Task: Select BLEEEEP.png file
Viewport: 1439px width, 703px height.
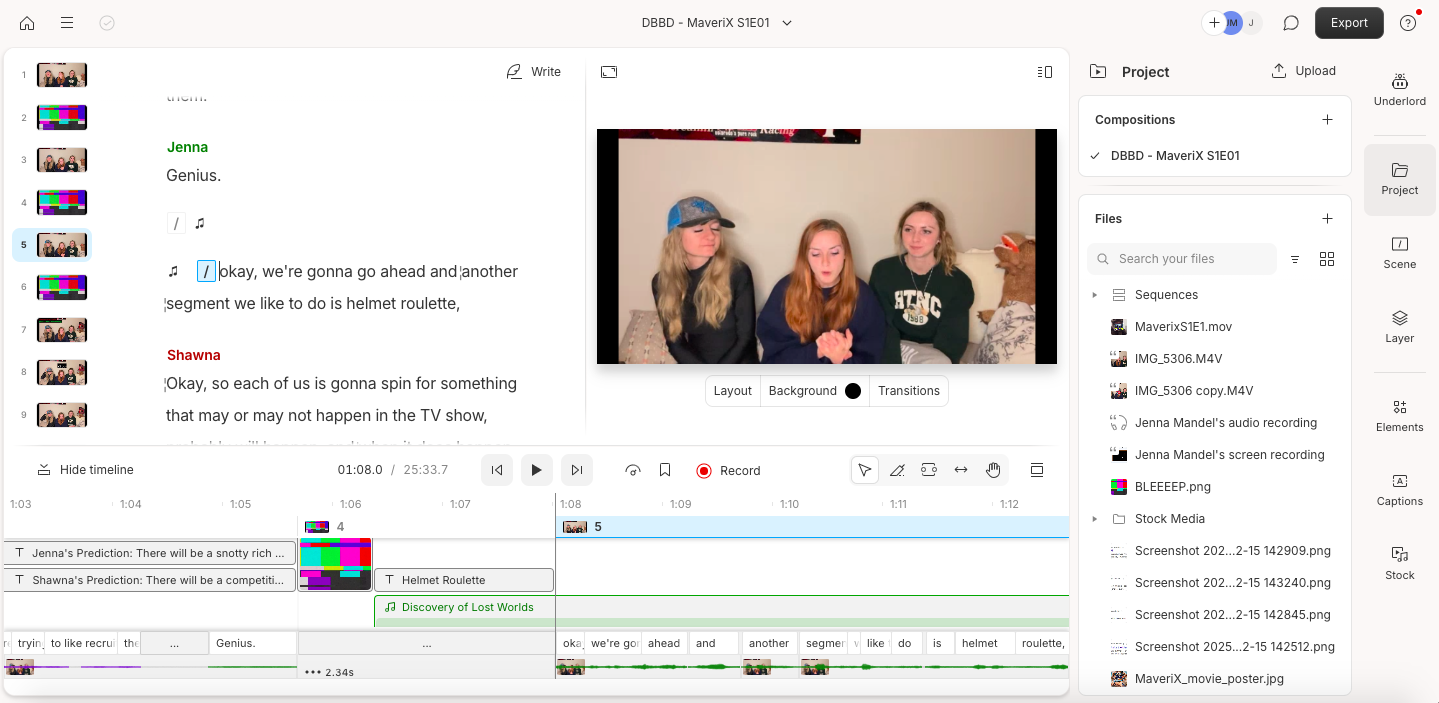Action: pos(1172,487)
